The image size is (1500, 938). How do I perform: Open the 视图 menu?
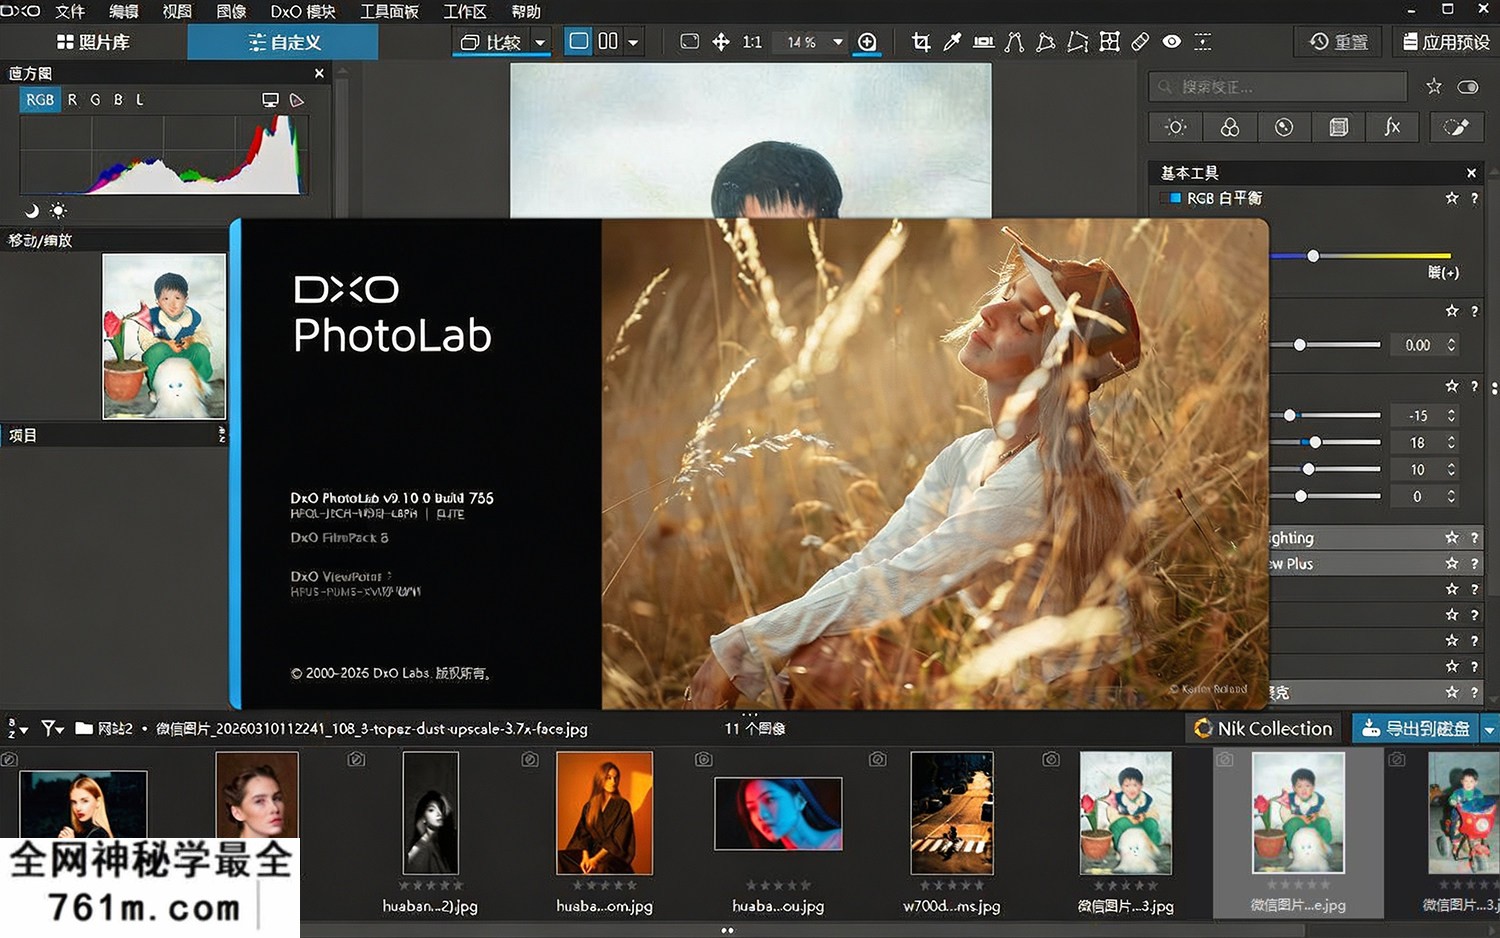177,11
